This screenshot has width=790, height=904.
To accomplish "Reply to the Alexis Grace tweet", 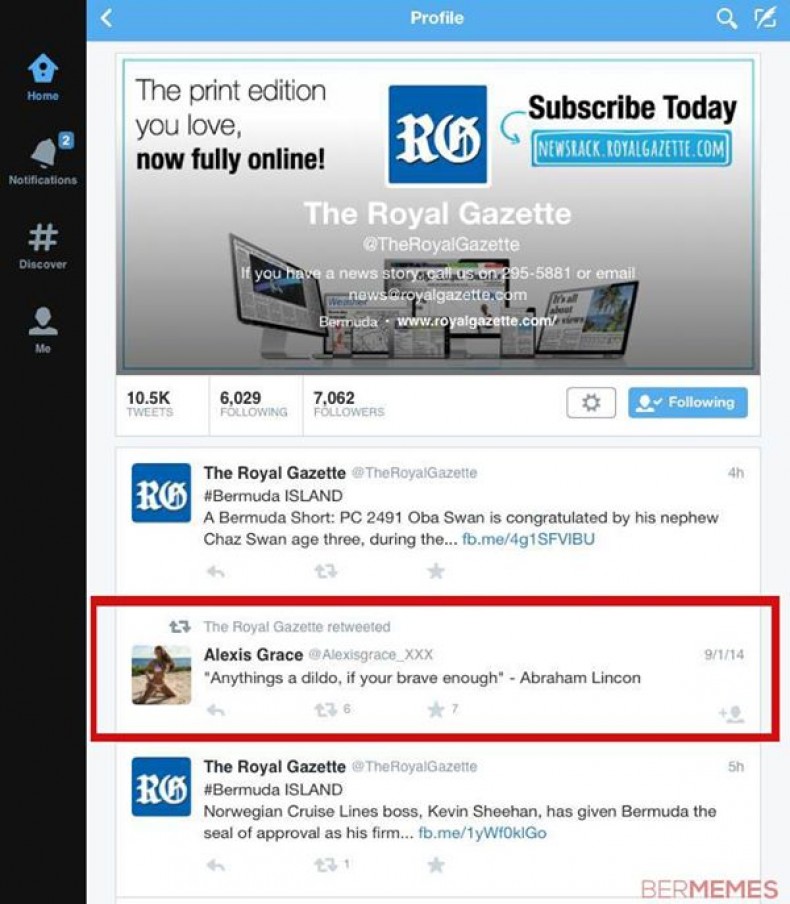I will (216, 710).
